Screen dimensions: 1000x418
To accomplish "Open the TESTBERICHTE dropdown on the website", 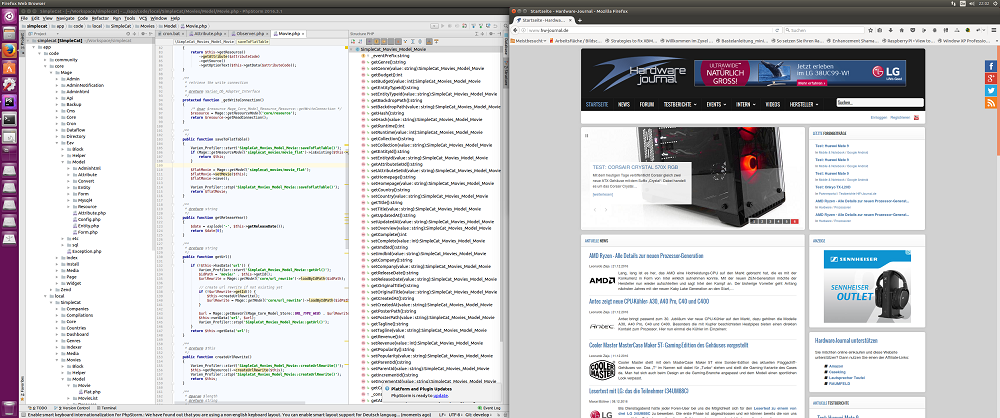I will pyautogui.click(x=680, y=103).
